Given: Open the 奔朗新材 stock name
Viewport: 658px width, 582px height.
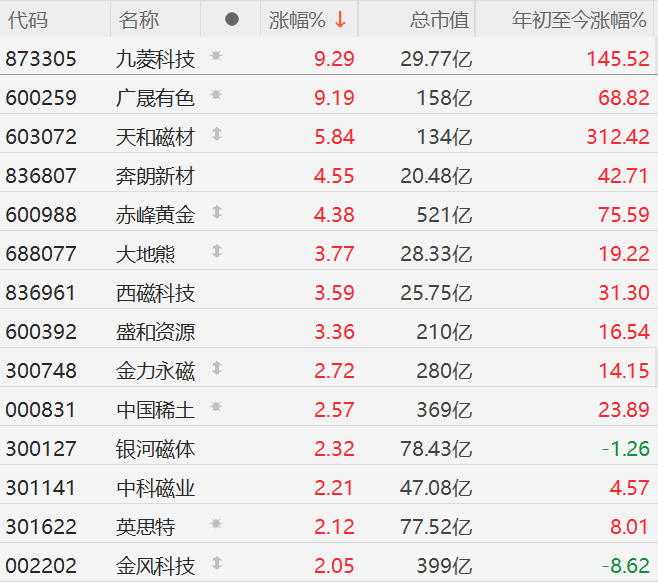Looking at the screenshot, I should (155, 176).
